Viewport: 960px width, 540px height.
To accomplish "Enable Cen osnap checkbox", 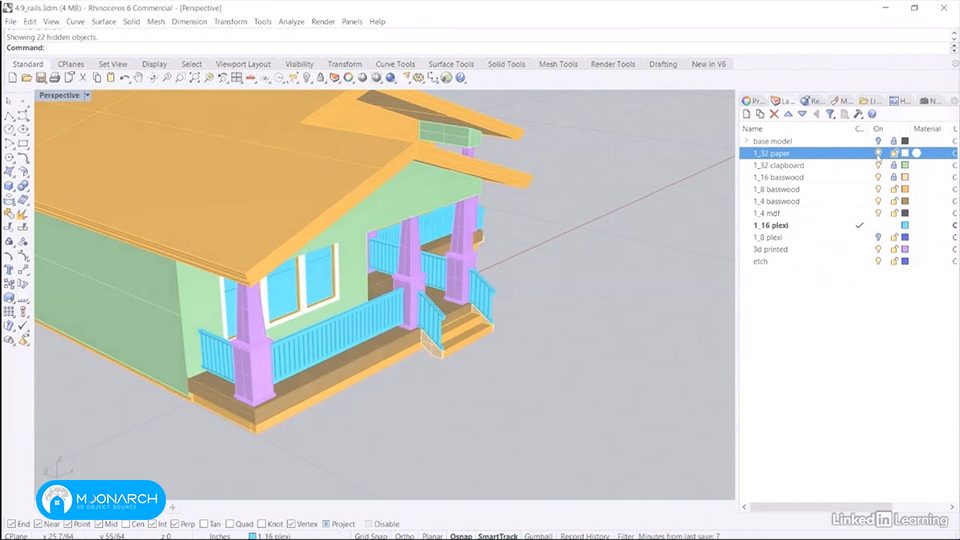I will pos(126,524).
